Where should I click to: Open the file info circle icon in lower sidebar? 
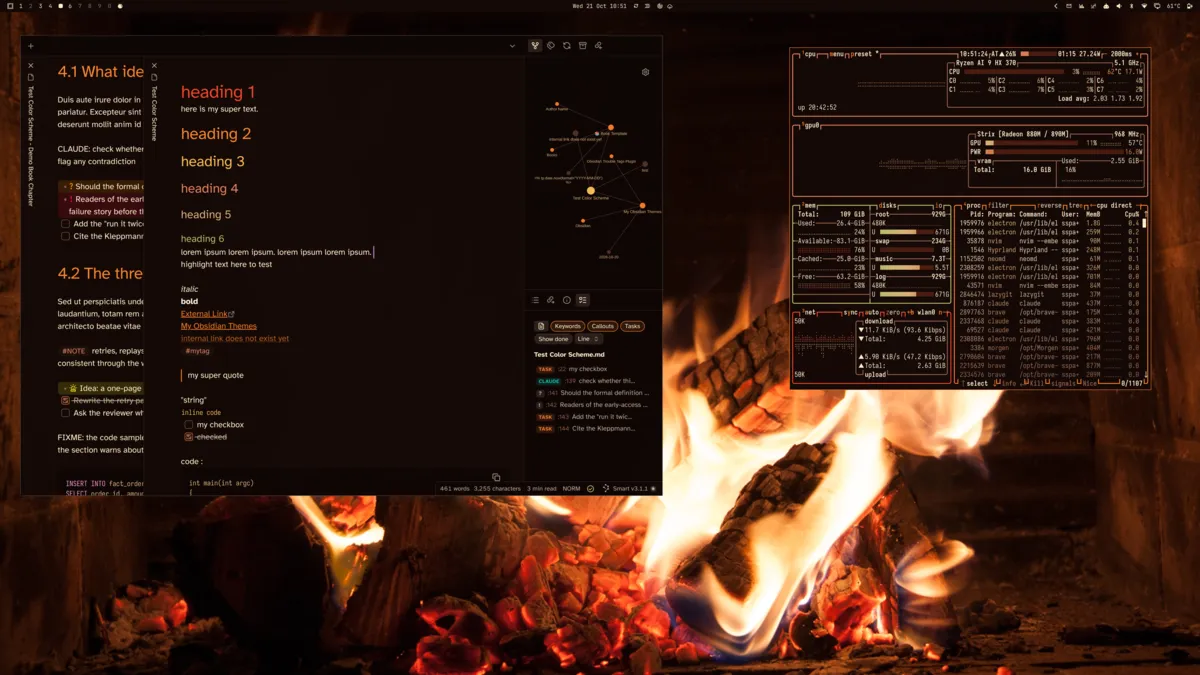coord(566,300)
